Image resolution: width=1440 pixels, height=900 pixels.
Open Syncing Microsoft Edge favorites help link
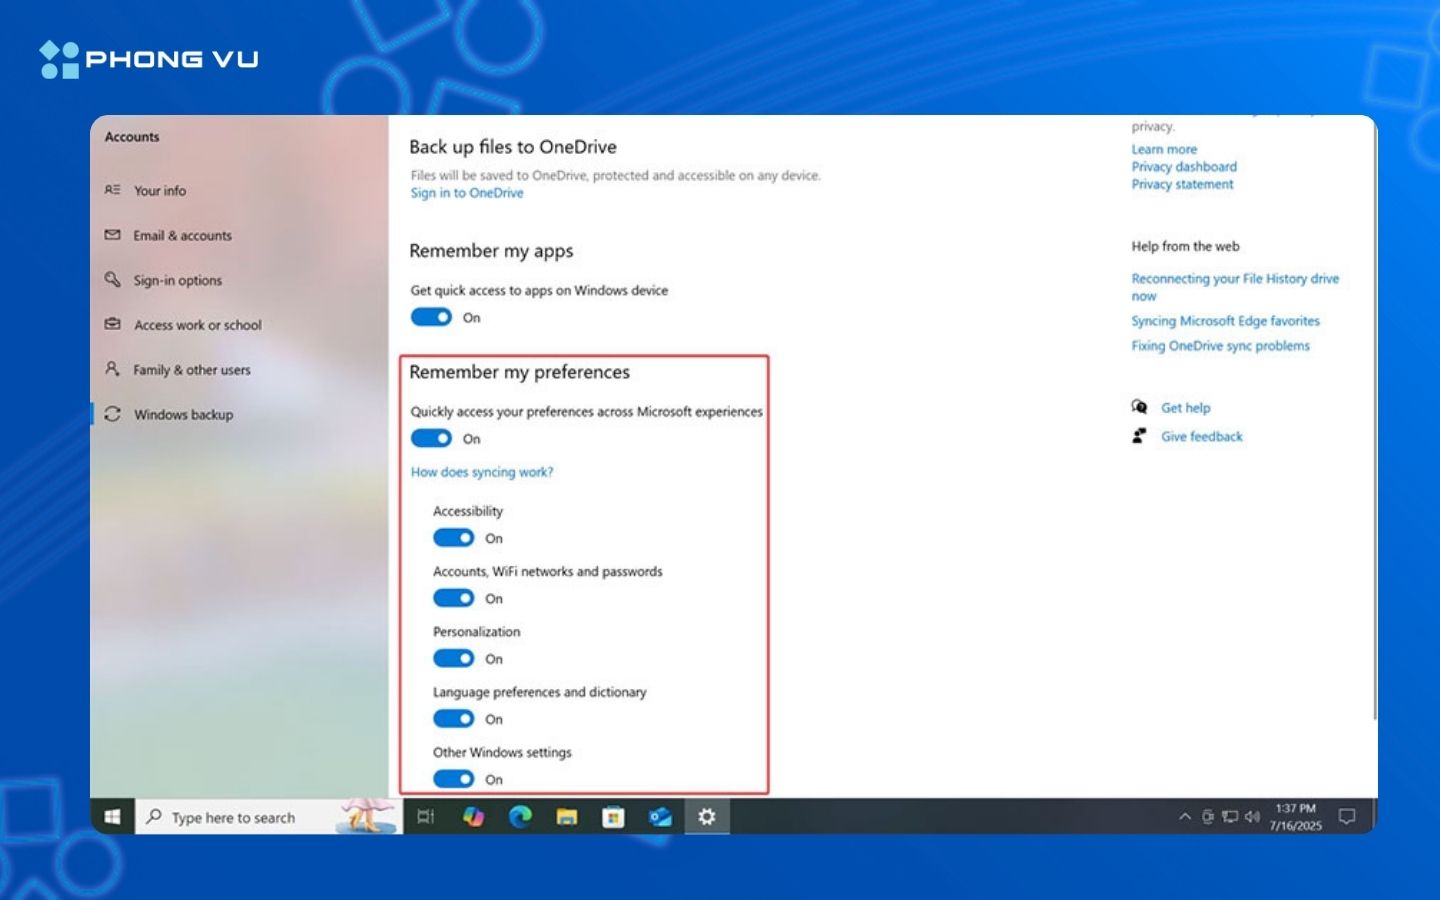[x=1225, y=321]
